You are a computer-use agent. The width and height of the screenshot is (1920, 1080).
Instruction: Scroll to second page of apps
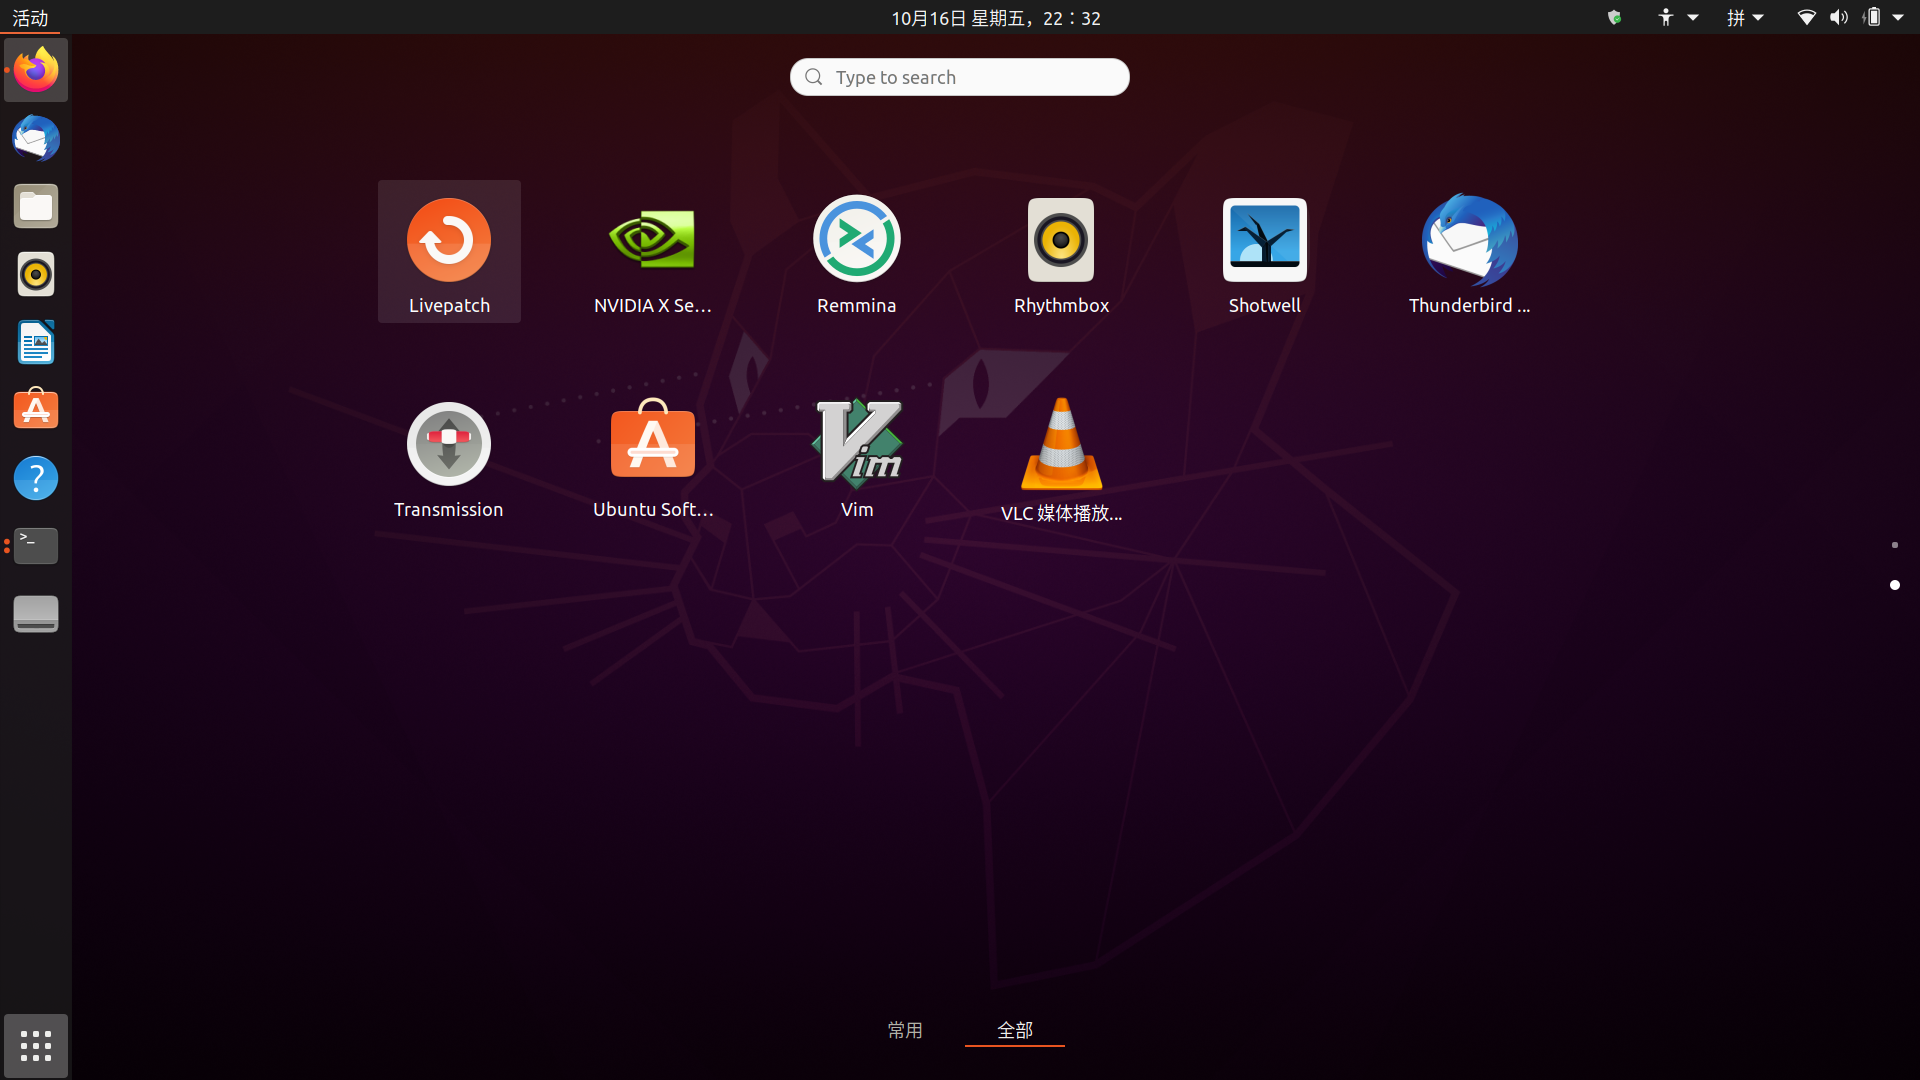tap(1894, 584)
